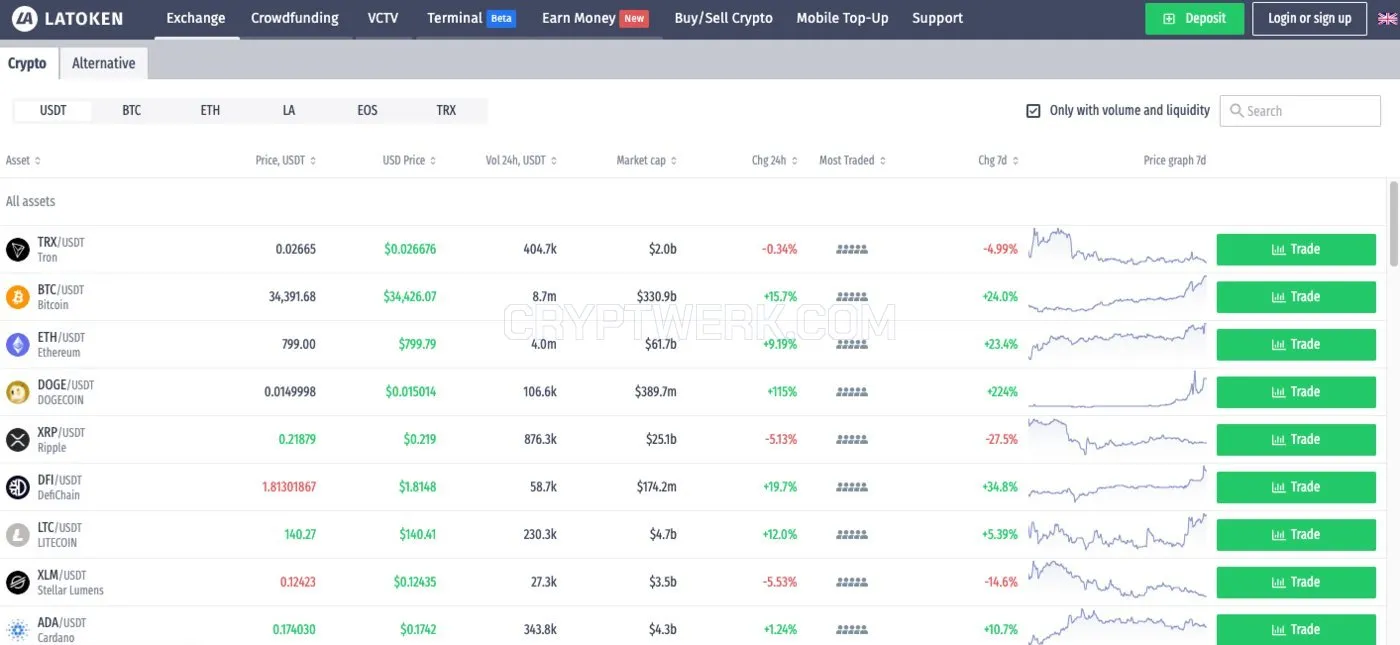
Task: Click the green Deposit button
Action: click(1194, 18)
